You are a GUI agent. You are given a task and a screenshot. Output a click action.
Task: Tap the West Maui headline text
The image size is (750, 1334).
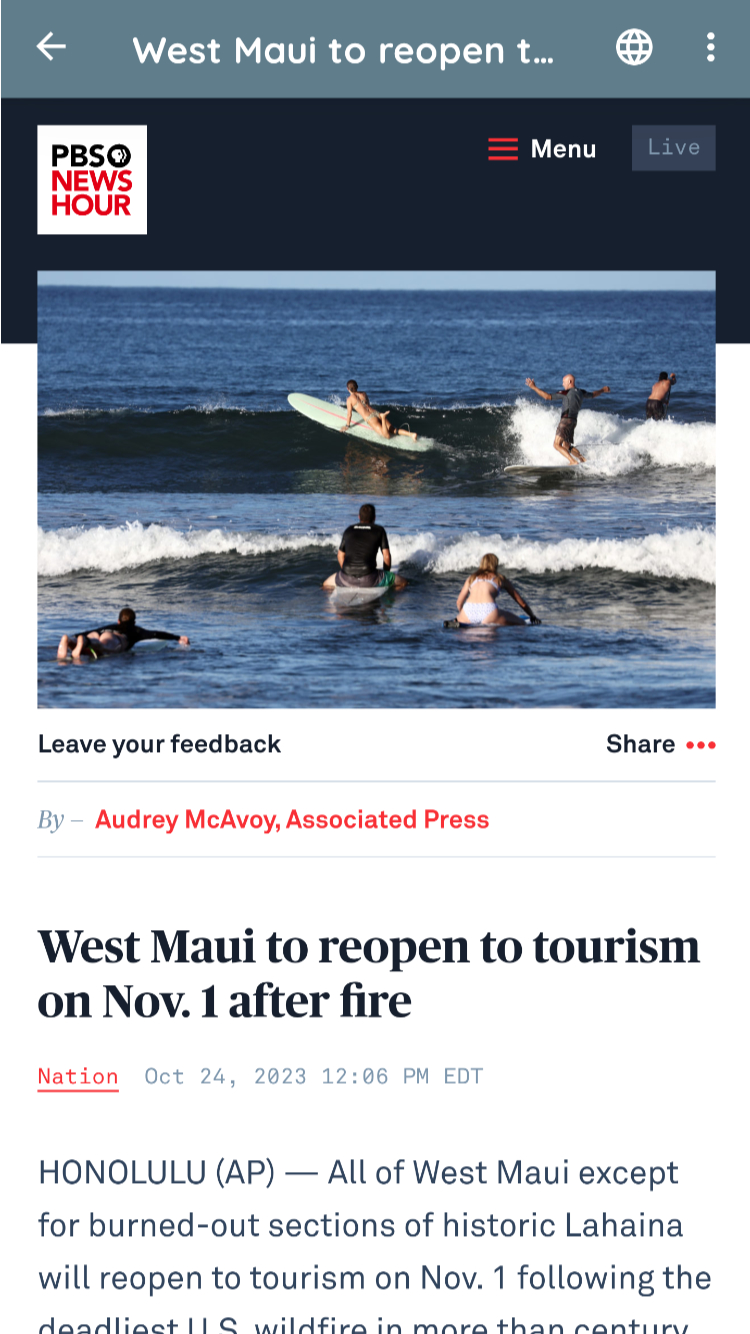point(369,973)
